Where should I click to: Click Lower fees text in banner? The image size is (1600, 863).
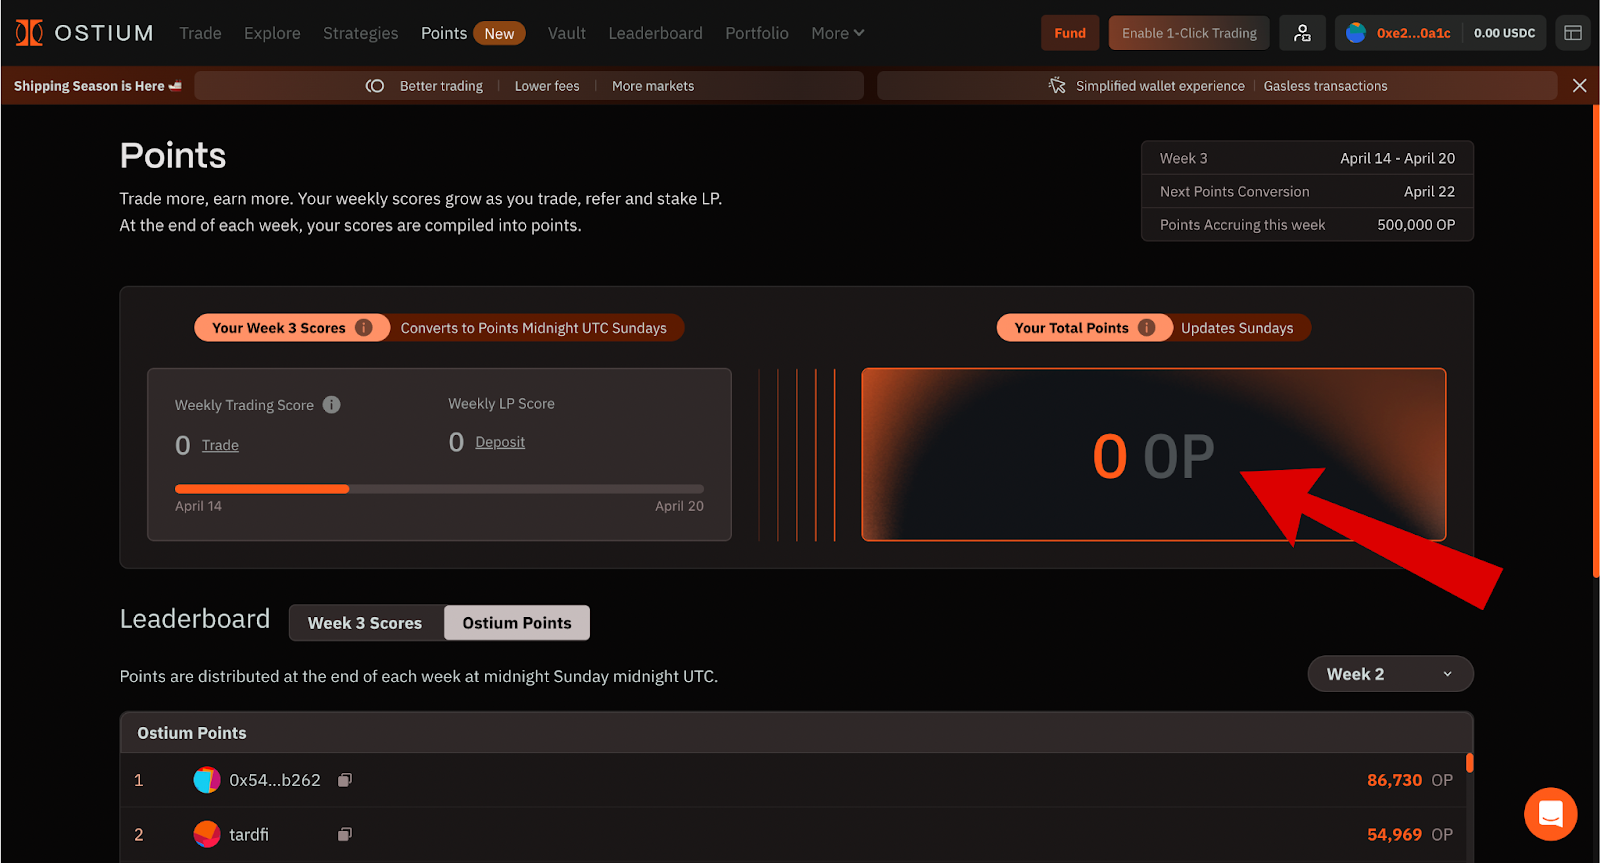pyautogui.click(x=547, y=86)
